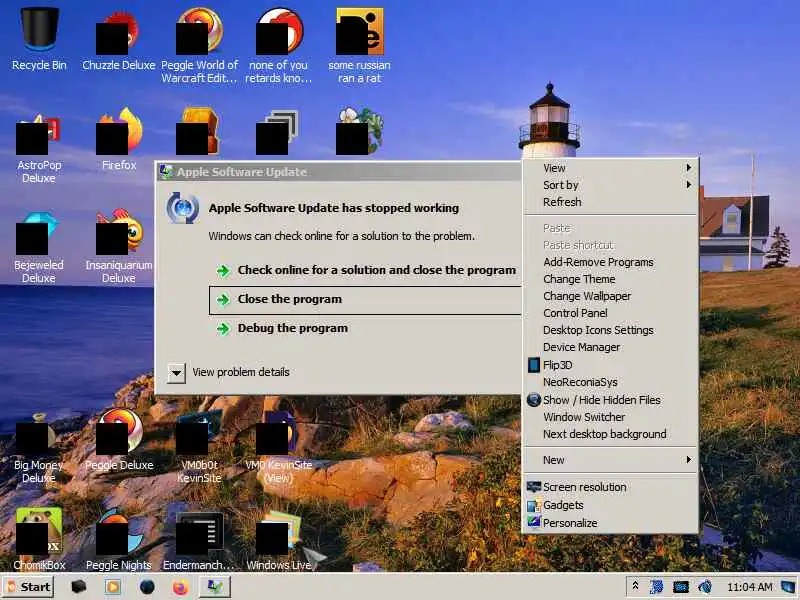Open Screen resolution from context menu
Screen dimensions: 800x600
click(x=610, y=487)
